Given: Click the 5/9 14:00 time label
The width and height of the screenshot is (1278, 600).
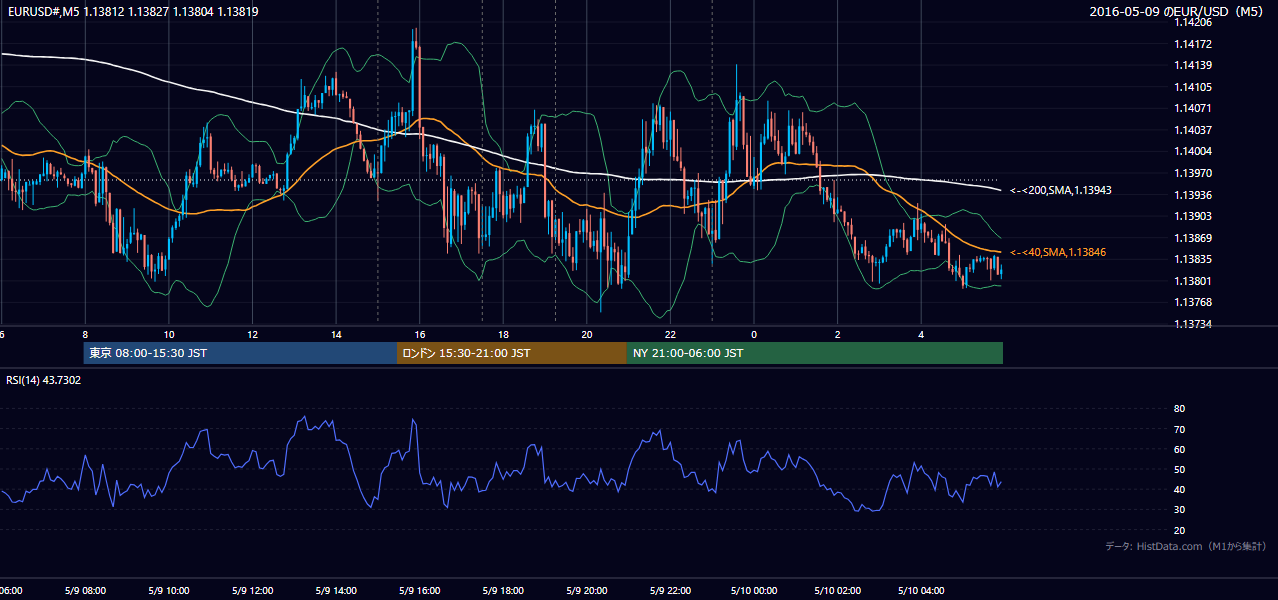Looking at the screenshot, I should pyautogui.click(x=336, y=591).
